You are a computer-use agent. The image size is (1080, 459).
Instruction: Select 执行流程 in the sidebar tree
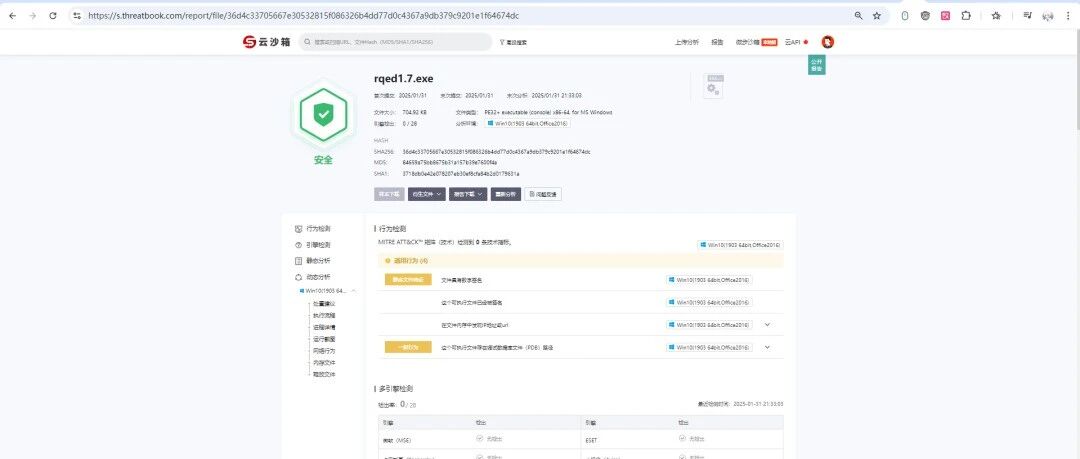pyautogui.click(x=324, y=315)
